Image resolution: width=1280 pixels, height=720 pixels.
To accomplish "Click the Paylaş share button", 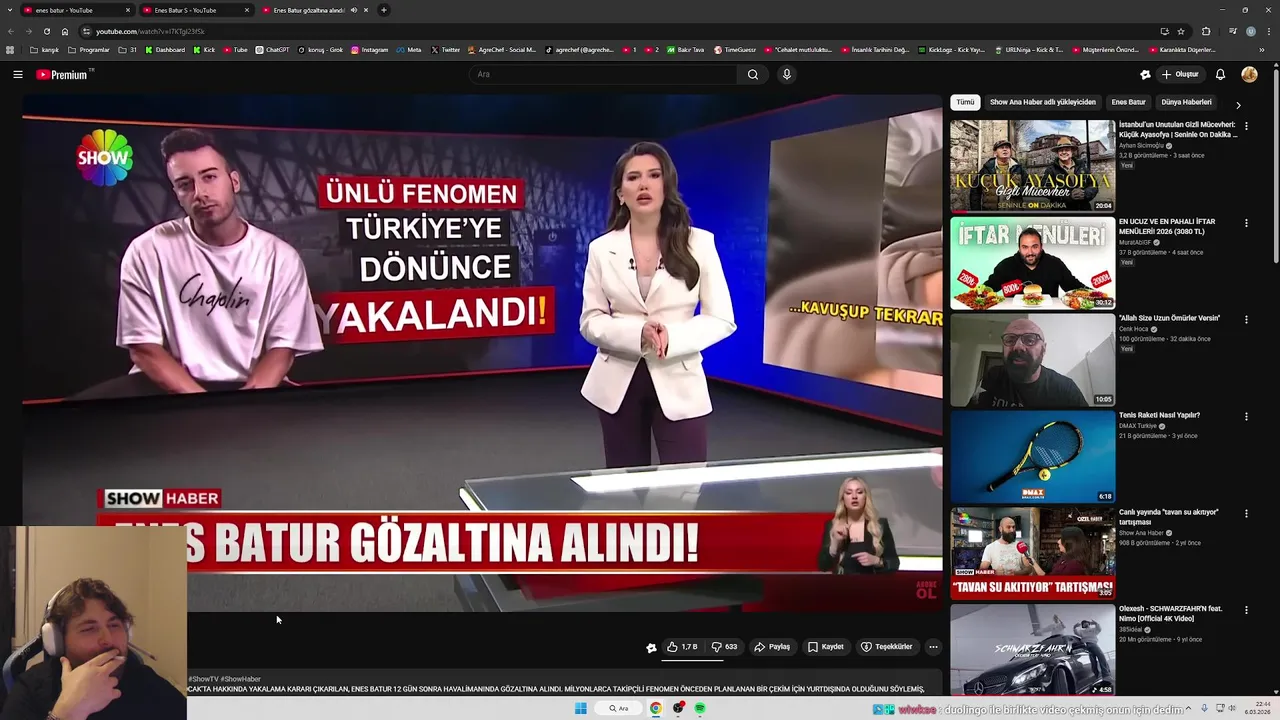I will point(772,647).
